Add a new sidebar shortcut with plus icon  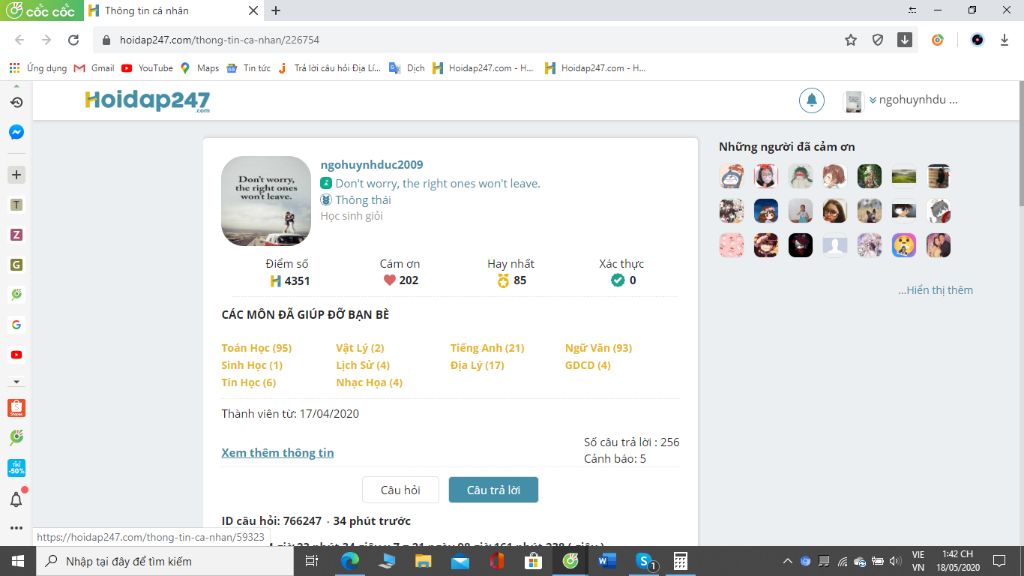click(16, 174)
